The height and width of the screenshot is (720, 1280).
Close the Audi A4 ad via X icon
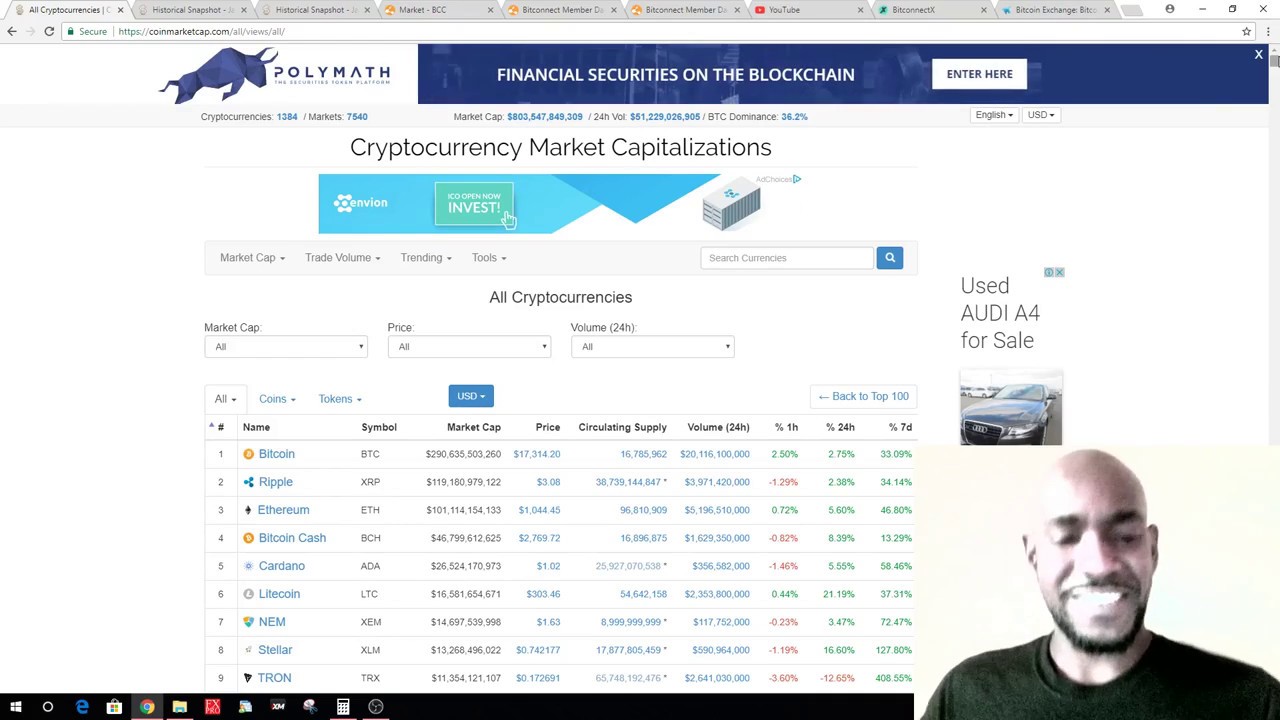click(x=1059, y=272)
